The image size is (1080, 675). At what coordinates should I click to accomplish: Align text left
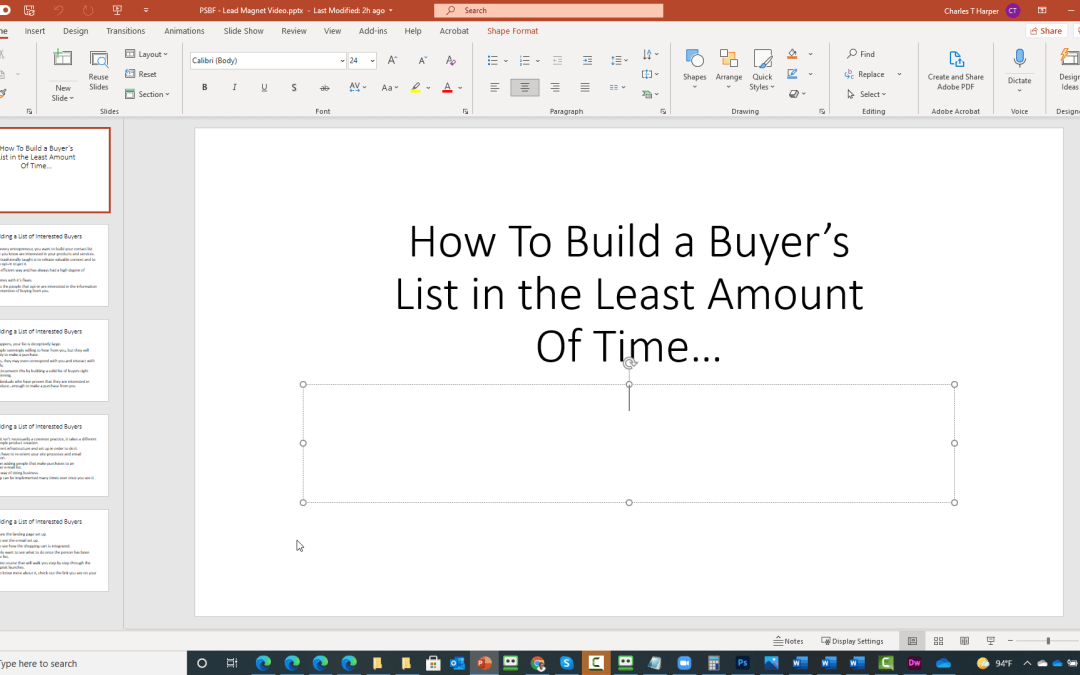tap(495, 87)
